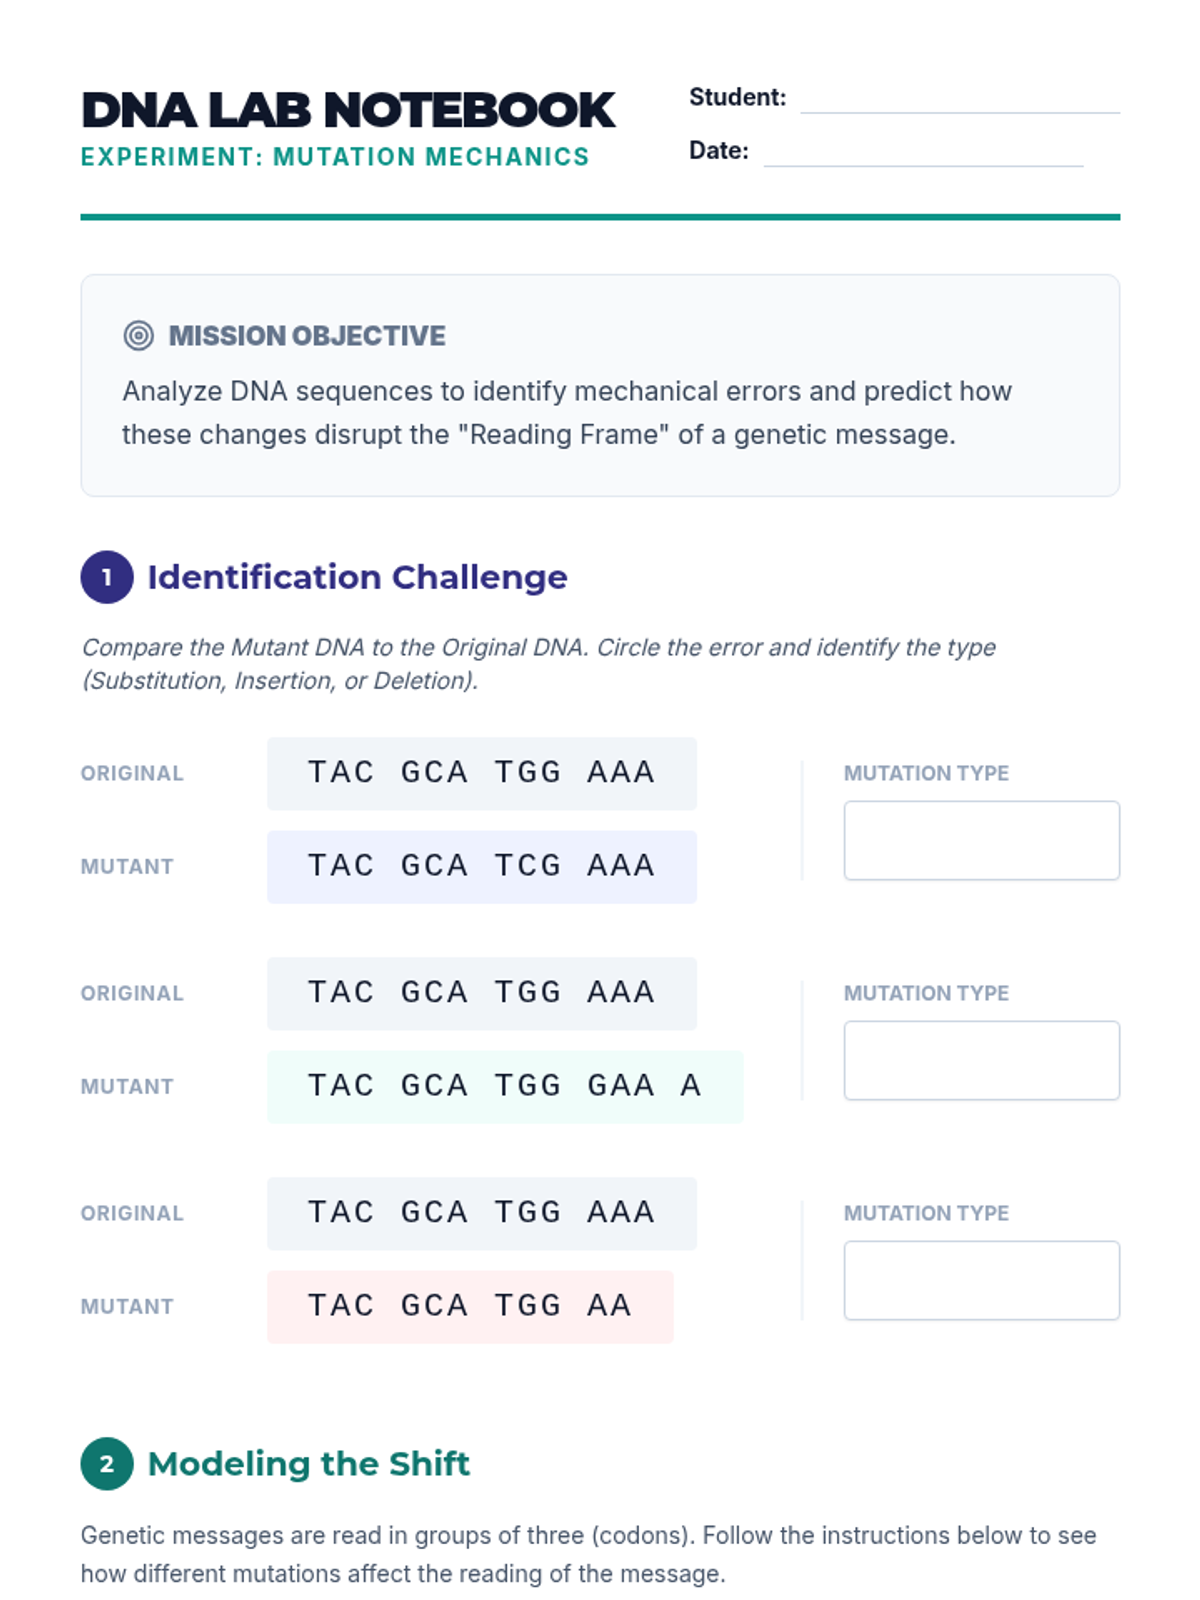The height and width of the screenshot is (1600, 1200).
Task: Click the DNA LAB NOTEBOOK title
Action: click(x=348, y=110)
